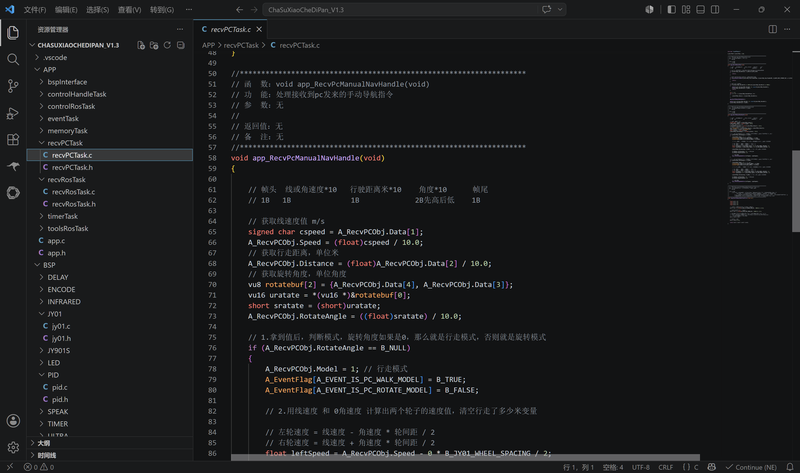Open the Extensions view
800x473 pixels.
pos(13,139)
